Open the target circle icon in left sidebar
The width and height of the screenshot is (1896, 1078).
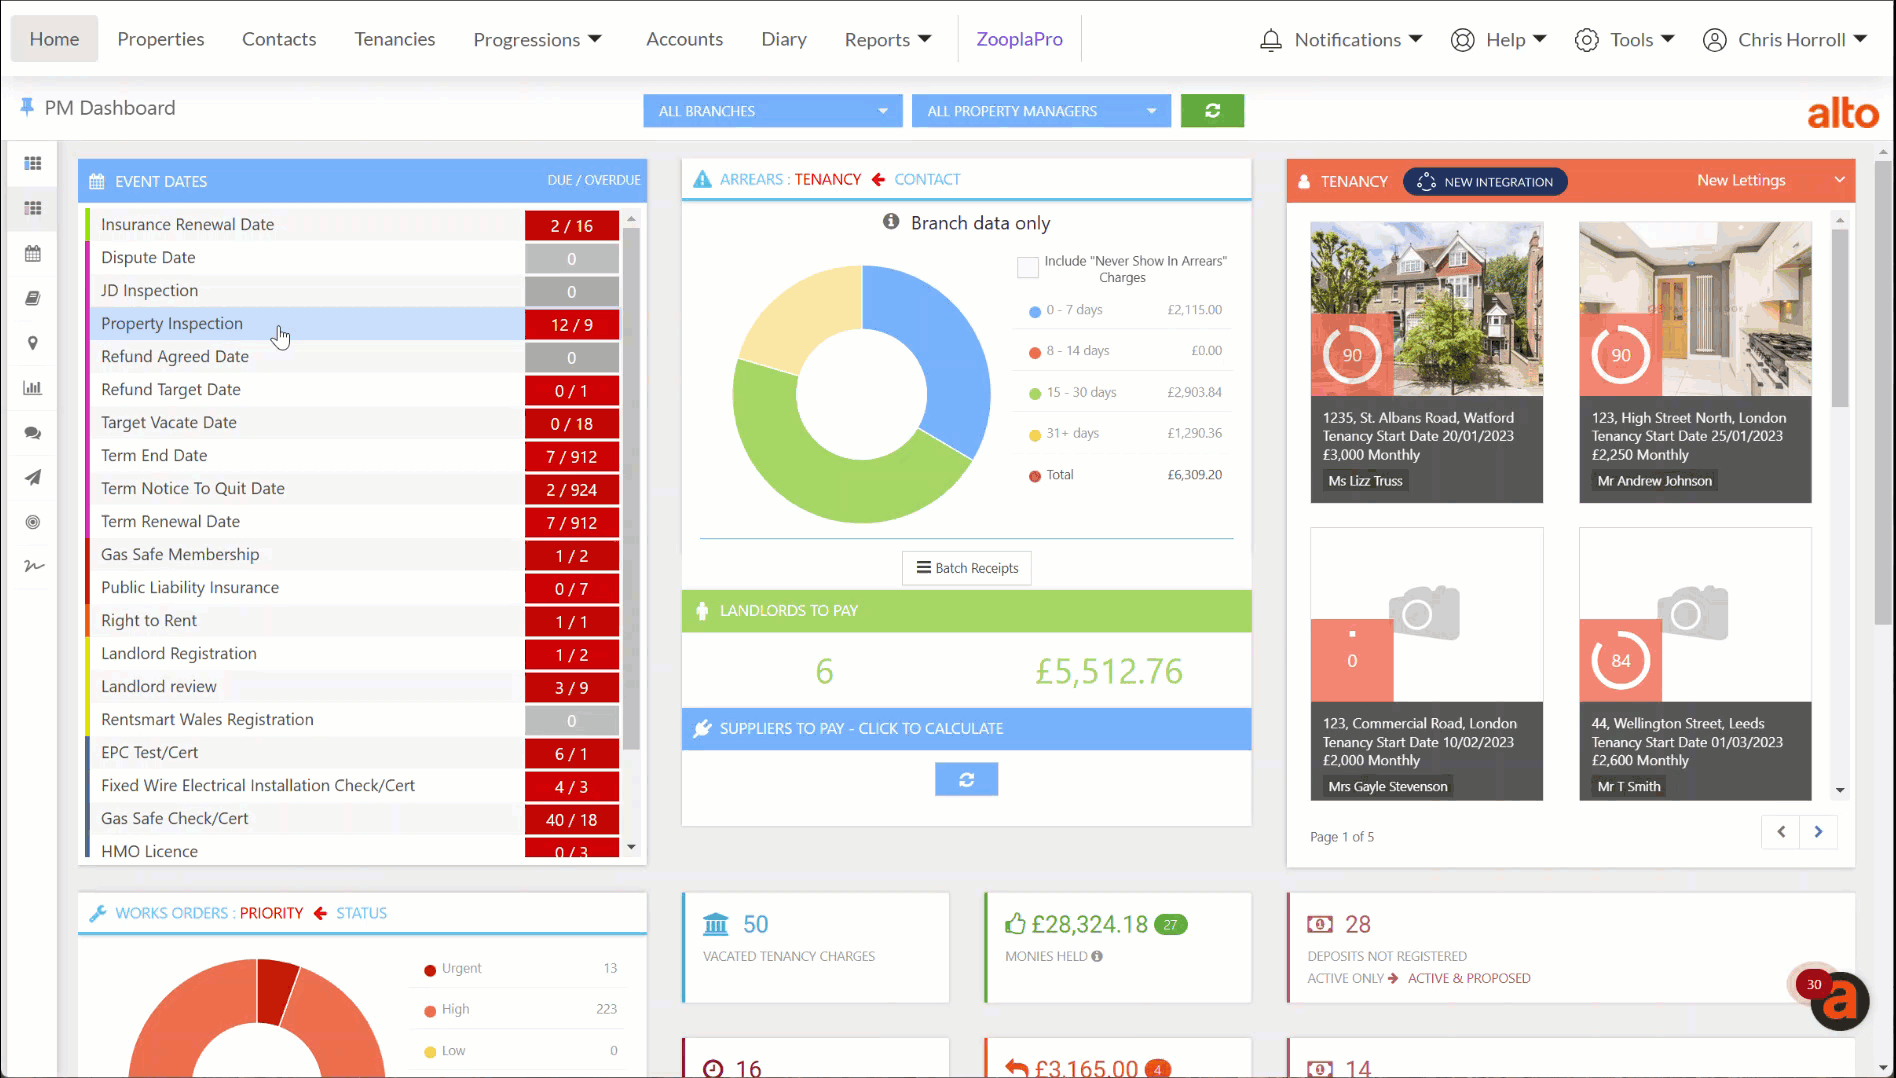click(x=33, y=522)
